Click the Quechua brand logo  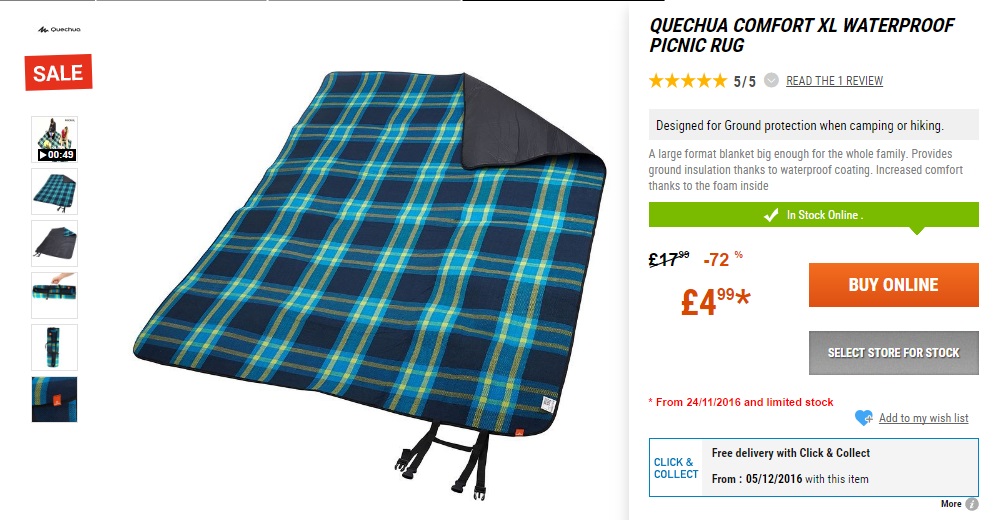(x=59, y=29)
